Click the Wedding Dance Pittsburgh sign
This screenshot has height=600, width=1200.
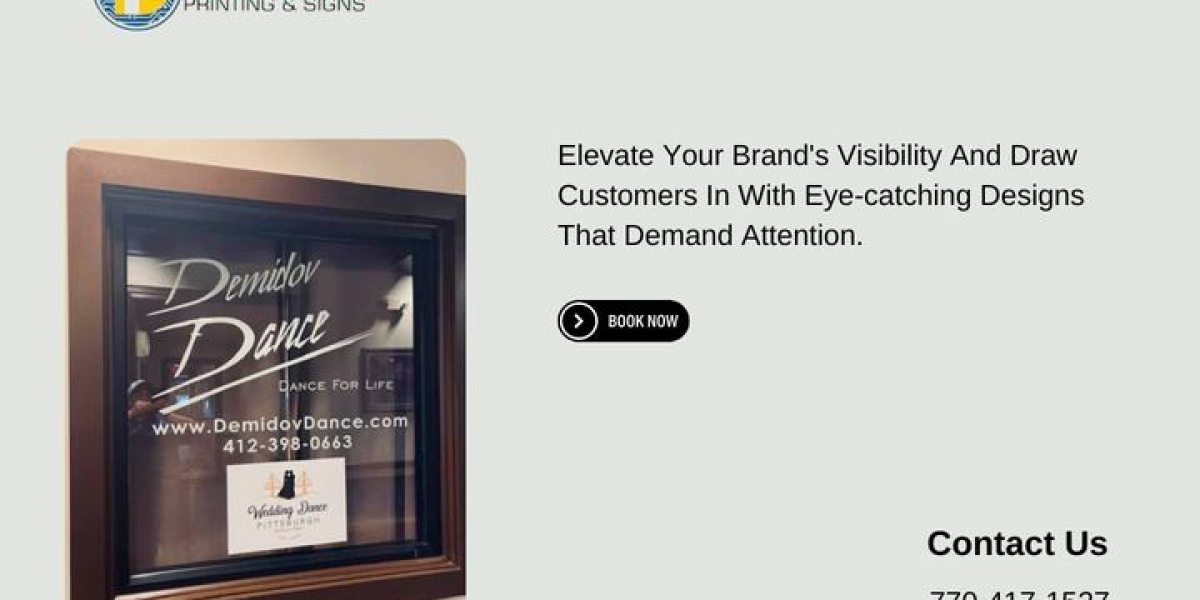[x=287, y=504]
